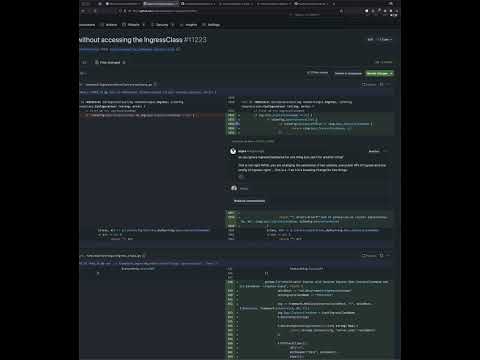Open the Projects repository tab
This screenshot has width=480, height=360.
(x=133, y=25)
